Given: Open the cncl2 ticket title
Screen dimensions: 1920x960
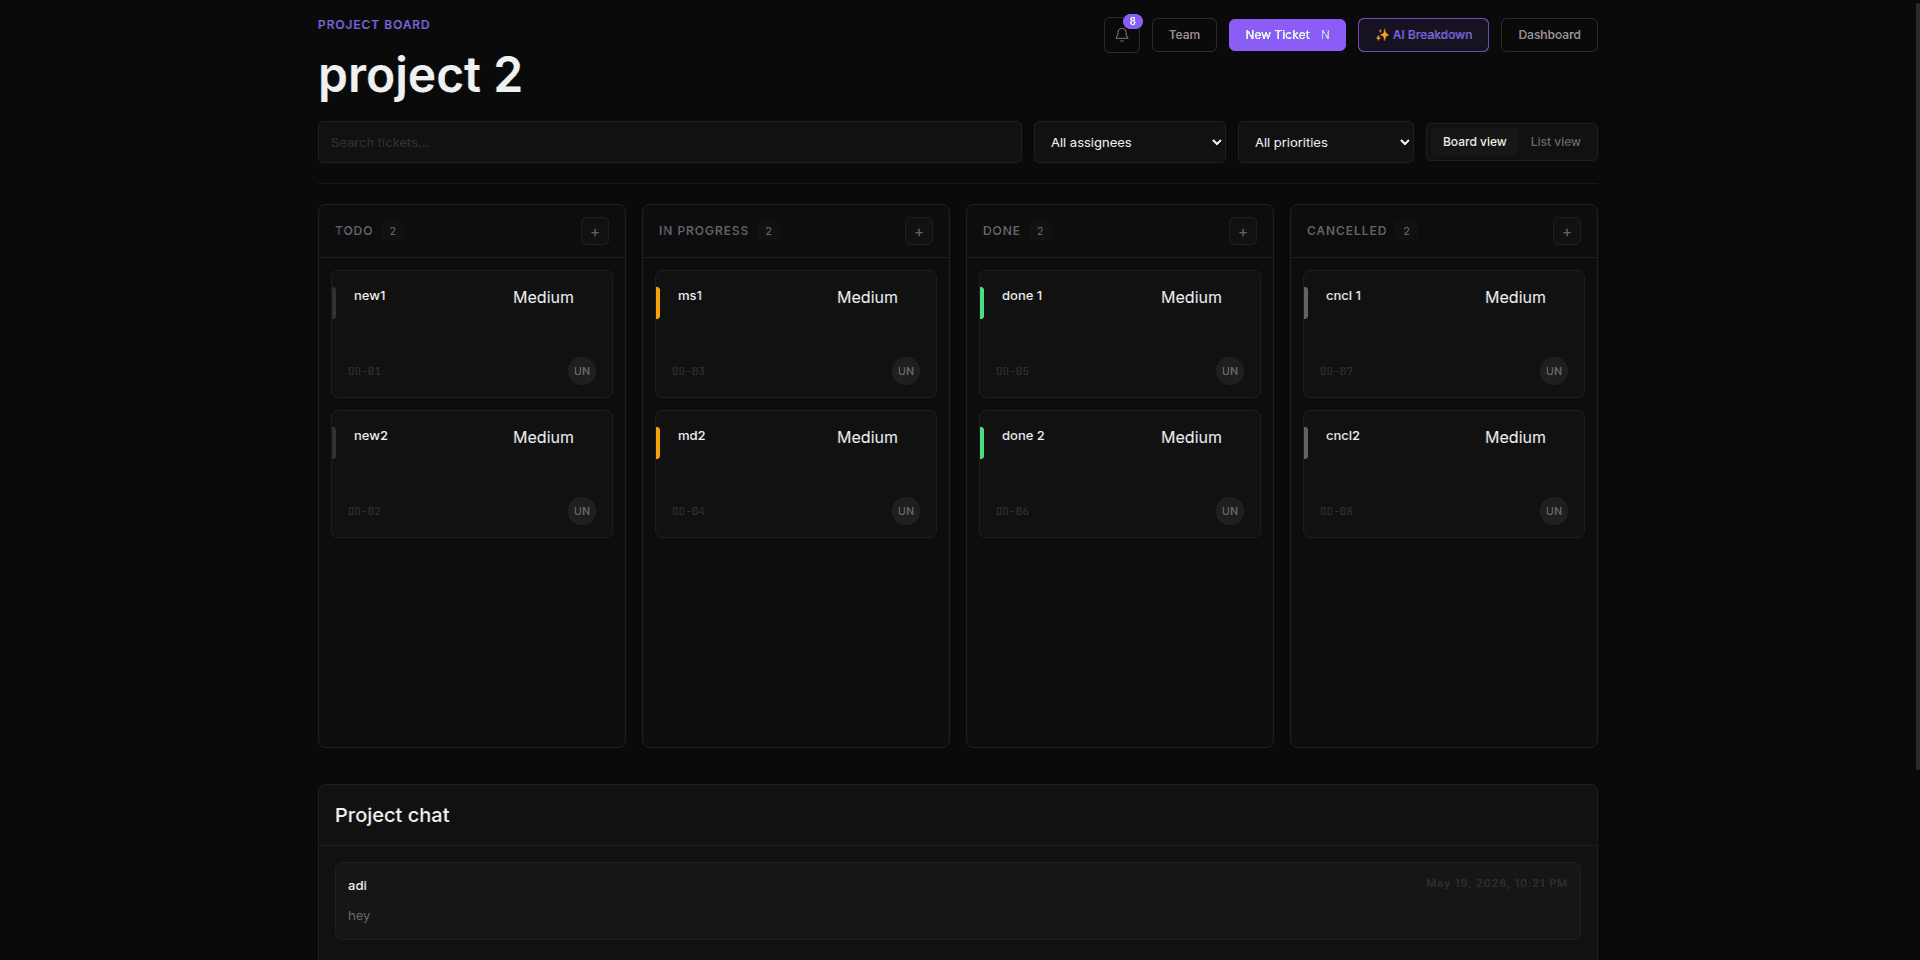Looking at the screenshot, I should click(x=1343, y=436).
